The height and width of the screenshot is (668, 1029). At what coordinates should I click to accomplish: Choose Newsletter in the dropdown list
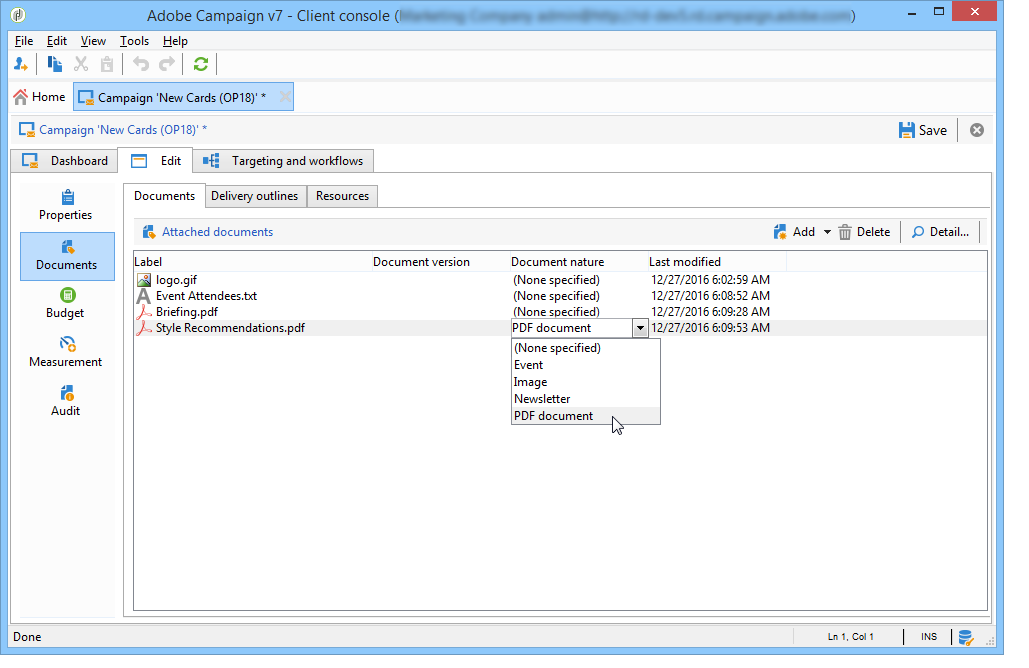click(585, 399)
